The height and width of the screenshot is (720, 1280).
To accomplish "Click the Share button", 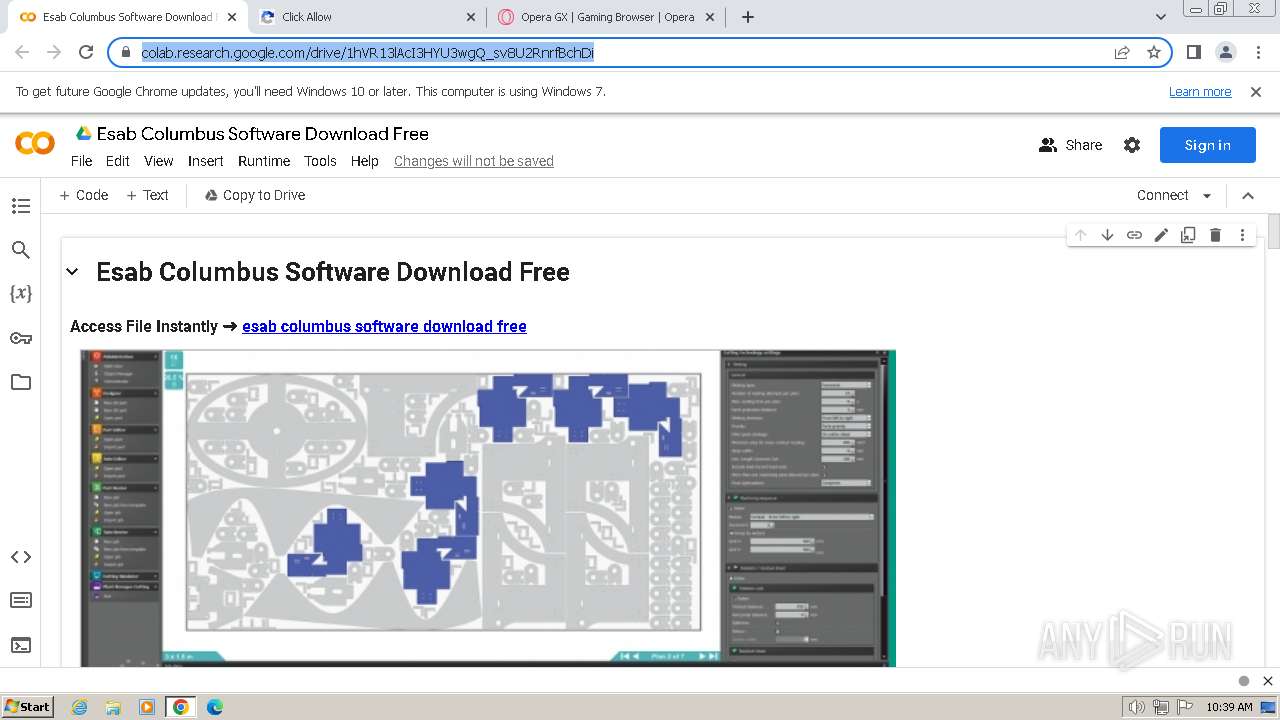I will pos(1070,145).
